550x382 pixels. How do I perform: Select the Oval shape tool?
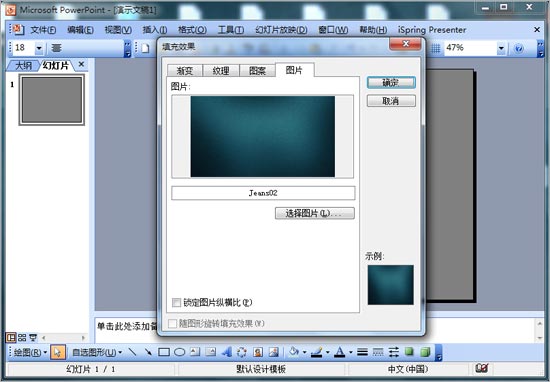point(180,352)
